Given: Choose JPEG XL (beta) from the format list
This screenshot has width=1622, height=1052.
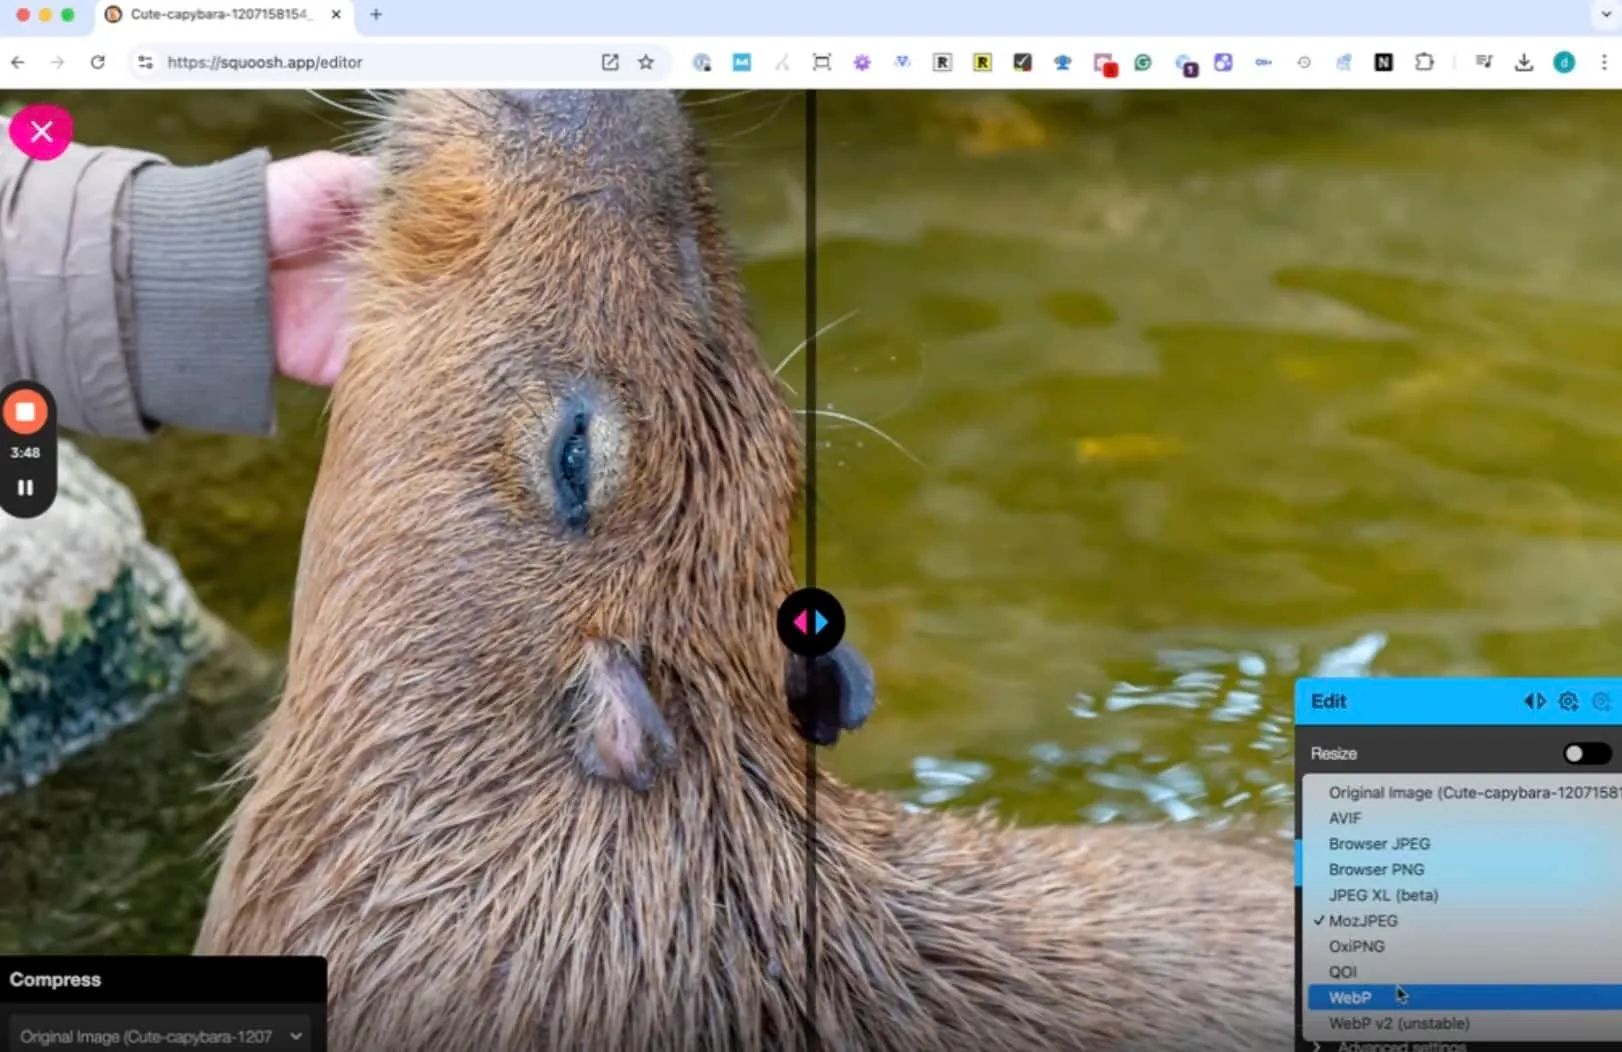Looking at the screenshot, I should pyautogui.click(x=1465, y=895).
